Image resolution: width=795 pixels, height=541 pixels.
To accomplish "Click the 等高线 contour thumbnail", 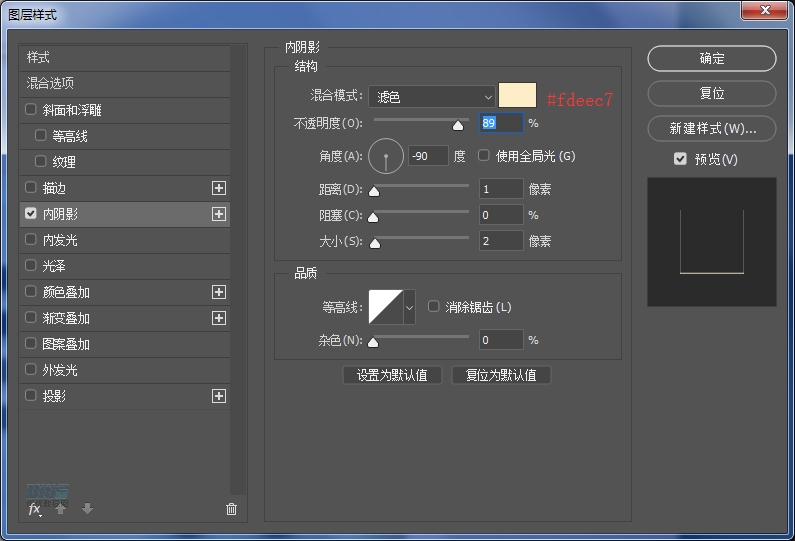I will point(385,307).
